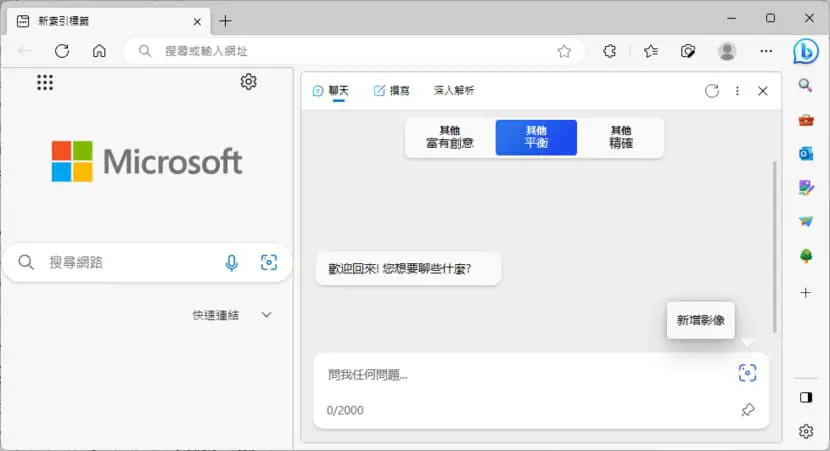The image size is (830, 451).
Task: Open visual search in the web search box
Action: [269, 262]
